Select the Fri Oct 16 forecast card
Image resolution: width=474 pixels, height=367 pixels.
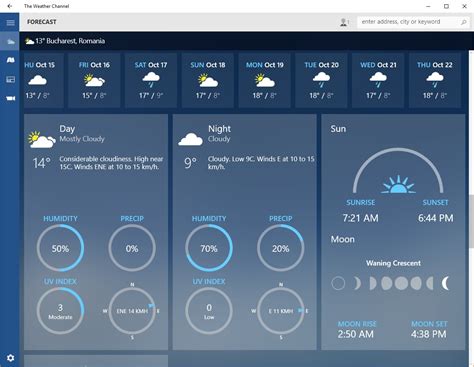click(94, 80)
